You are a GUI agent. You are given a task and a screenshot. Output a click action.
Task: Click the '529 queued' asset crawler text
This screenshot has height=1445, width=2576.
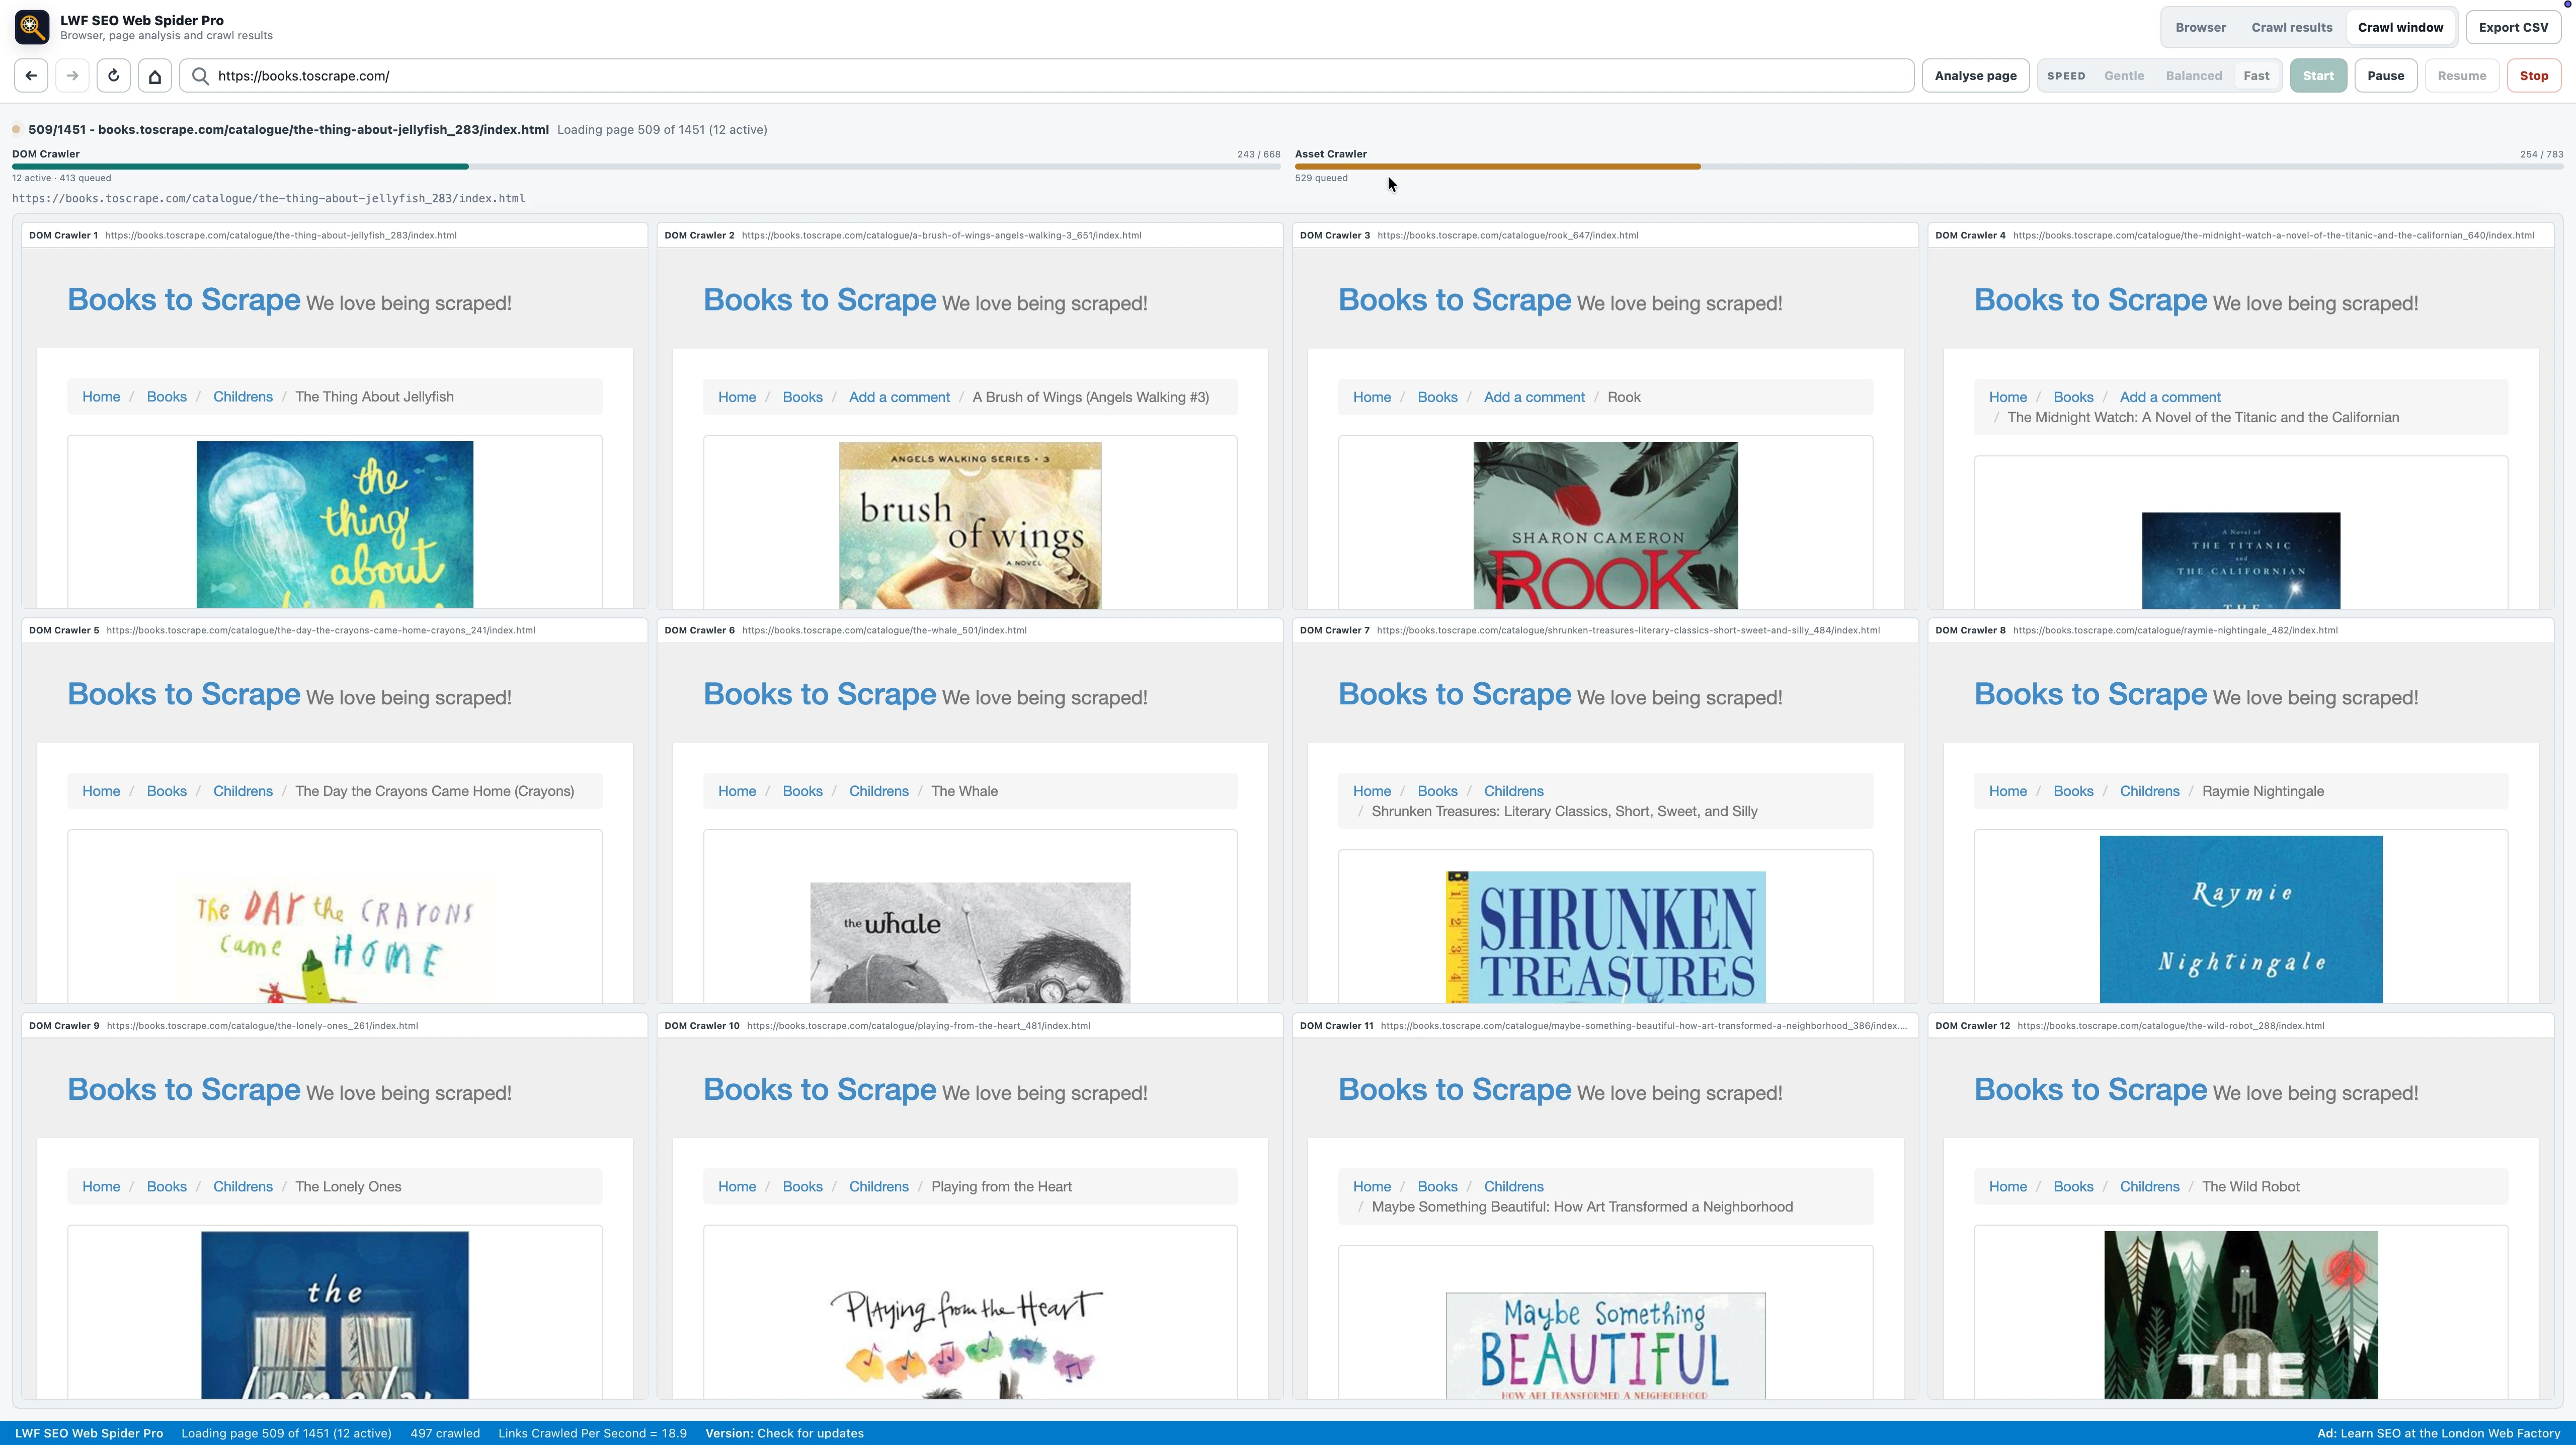(1321, 178)
